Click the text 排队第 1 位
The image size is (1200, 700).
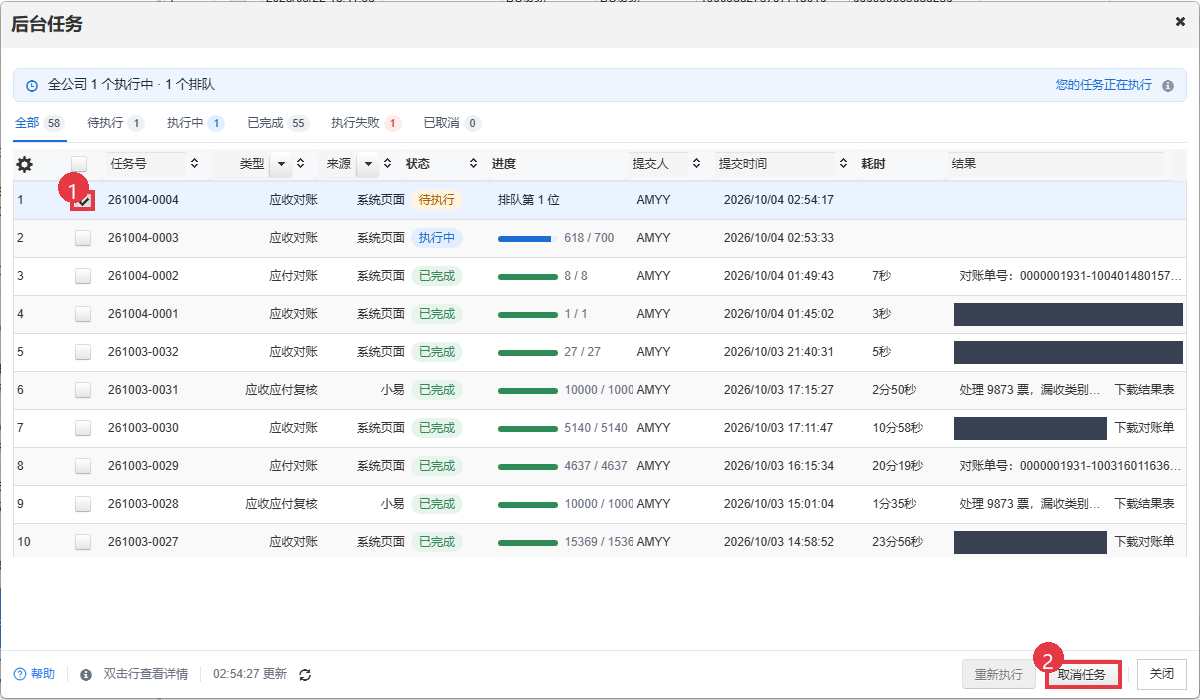click(528, 200)
